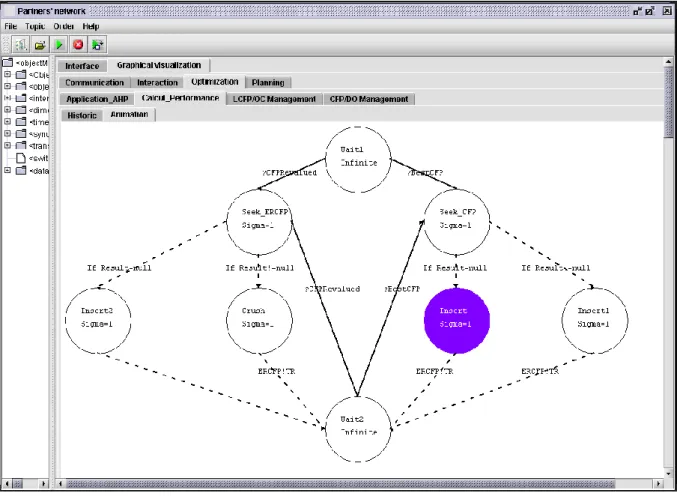Open the File menu

coord(10,26)
